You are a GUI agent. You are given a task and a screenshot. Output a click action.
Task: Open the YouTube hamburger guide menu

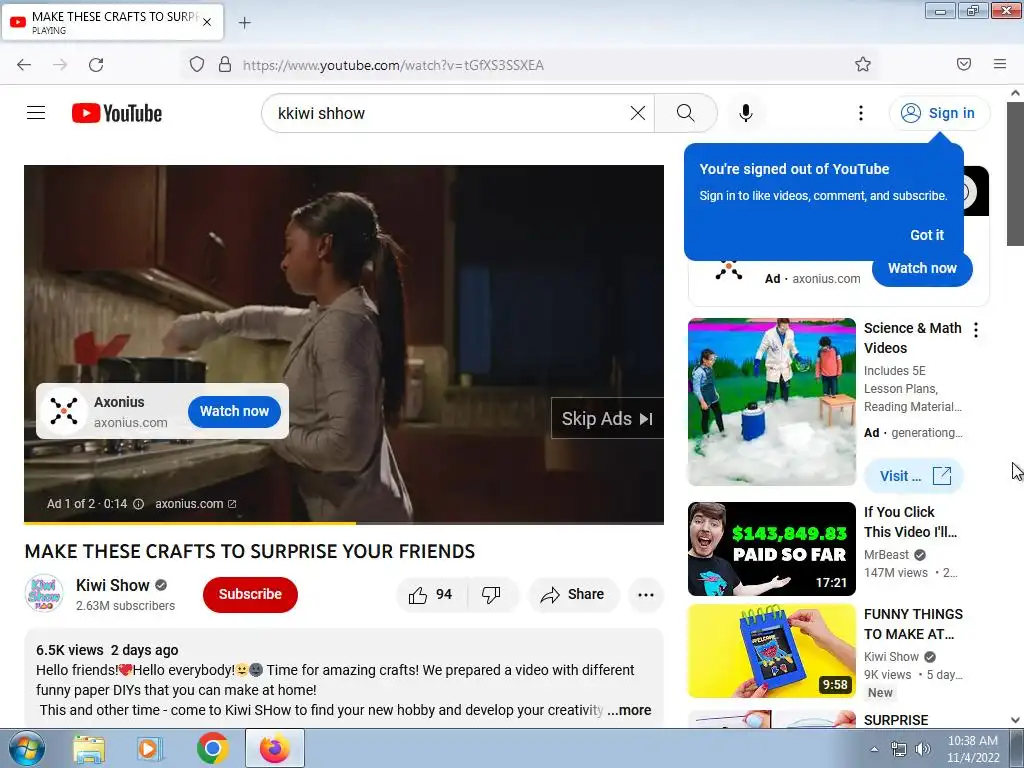tap(36, 113)
